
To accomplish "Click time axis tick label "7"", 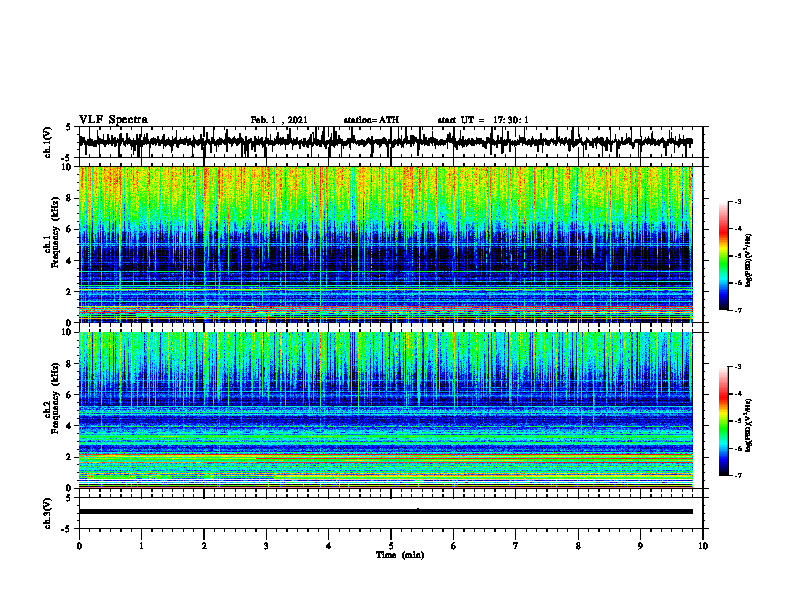I will point(516,546).
